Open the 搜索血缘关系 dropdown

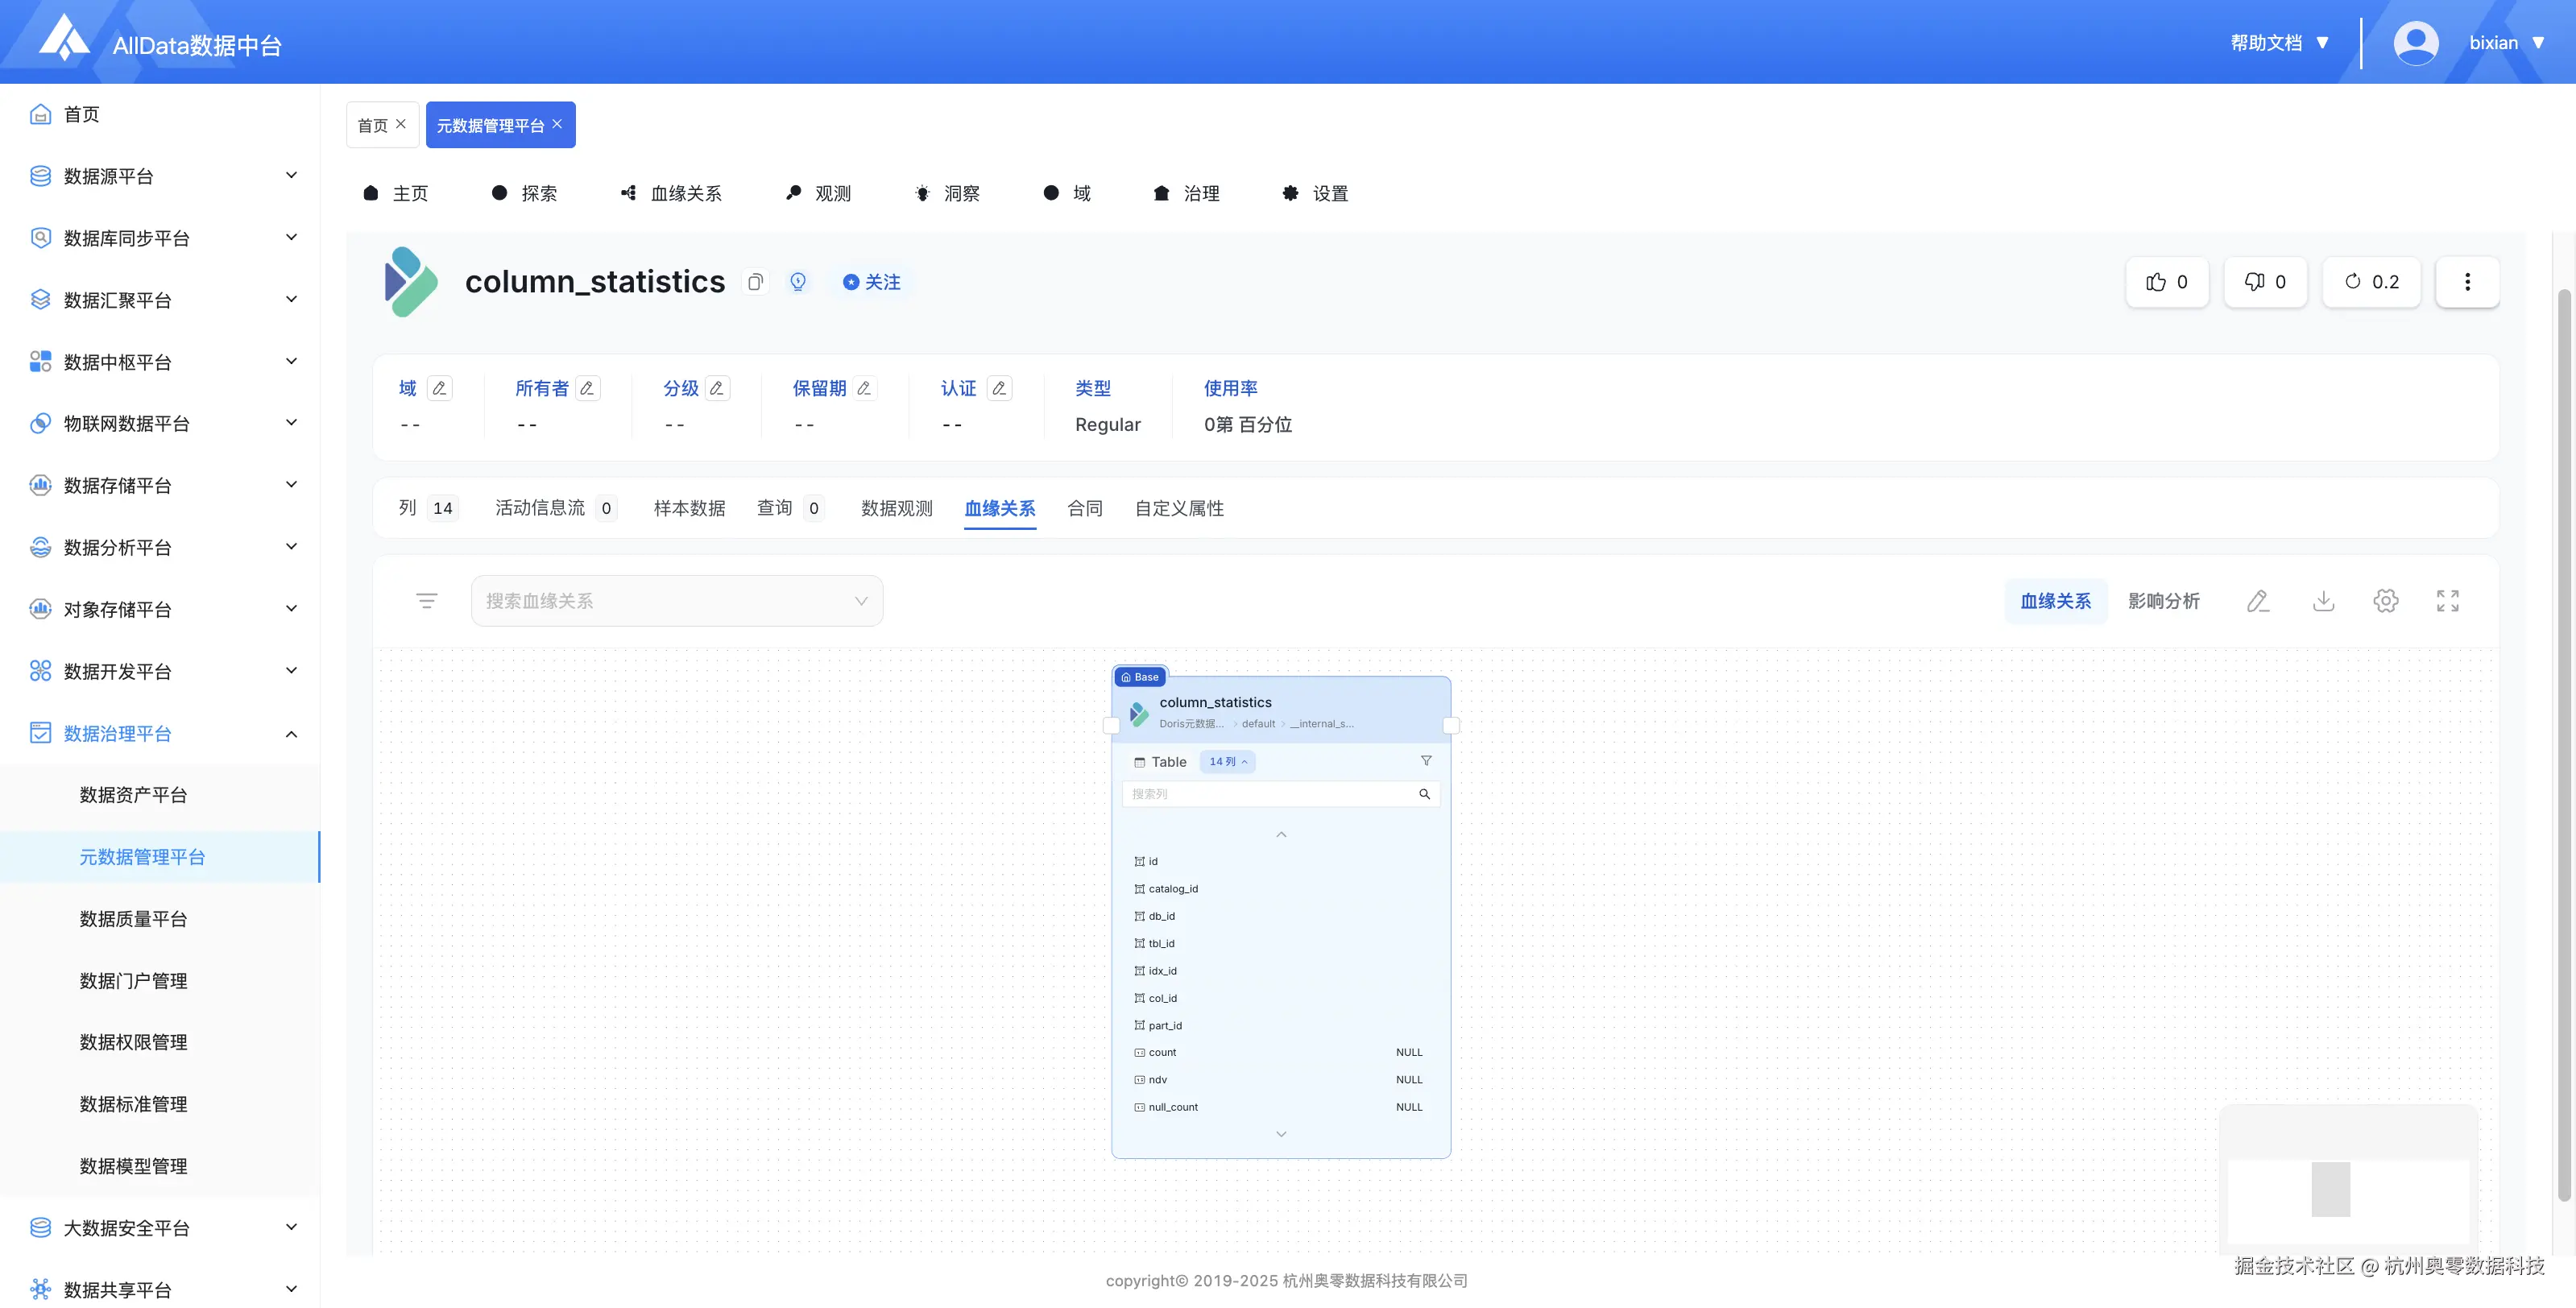(x=677, y=601)
